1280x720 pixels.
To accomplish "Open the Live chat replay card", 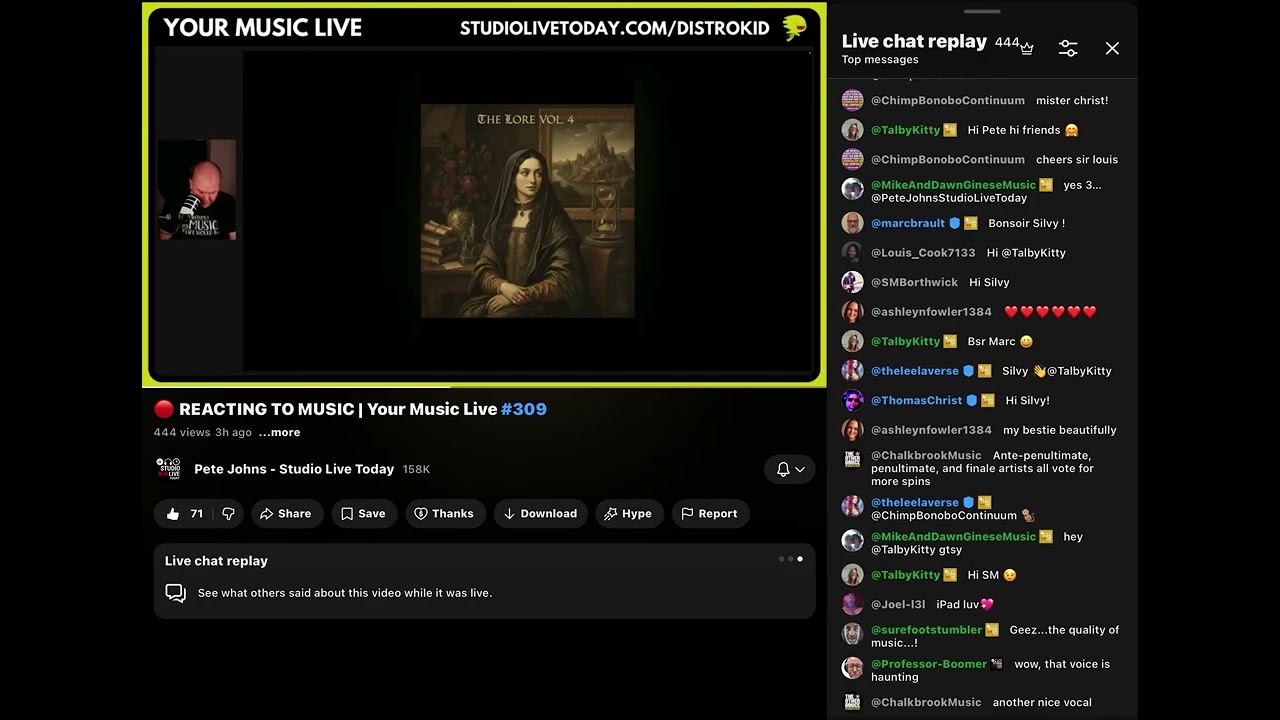I will pyautogui.click(x=484, y=581).
